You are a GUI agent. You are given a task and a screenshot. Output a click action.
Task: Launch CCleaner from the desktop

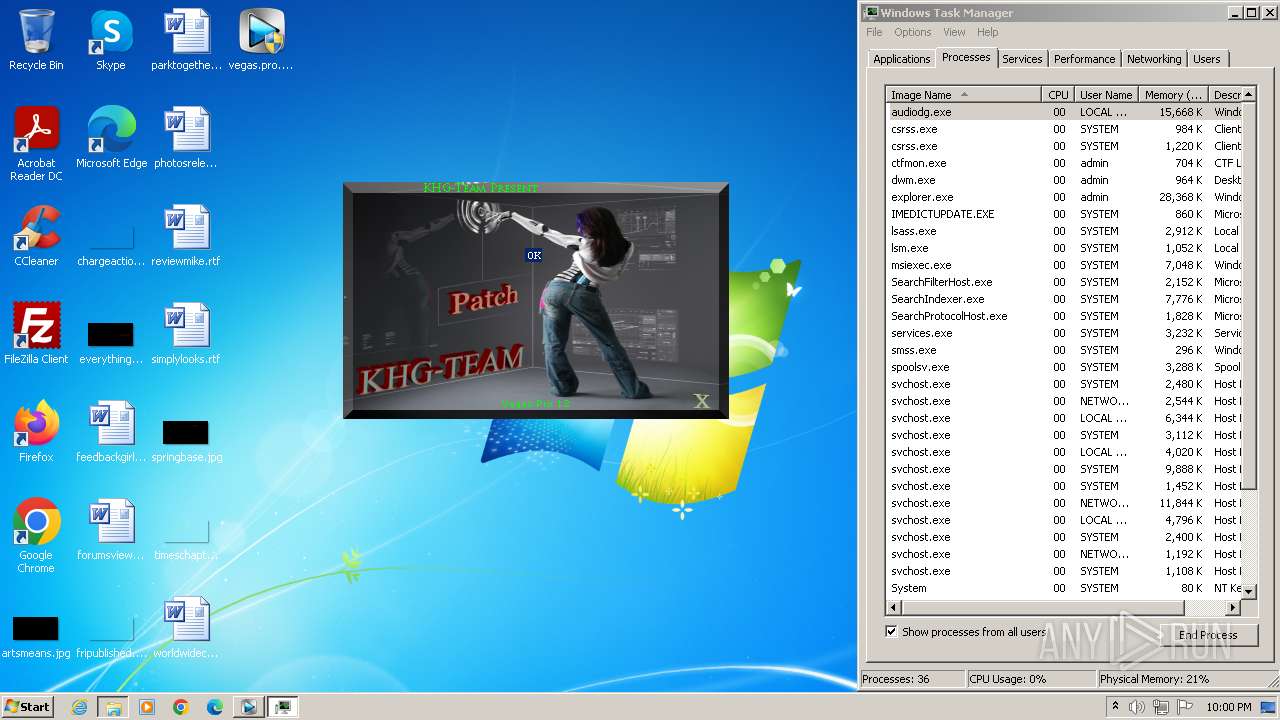point(36,236)
